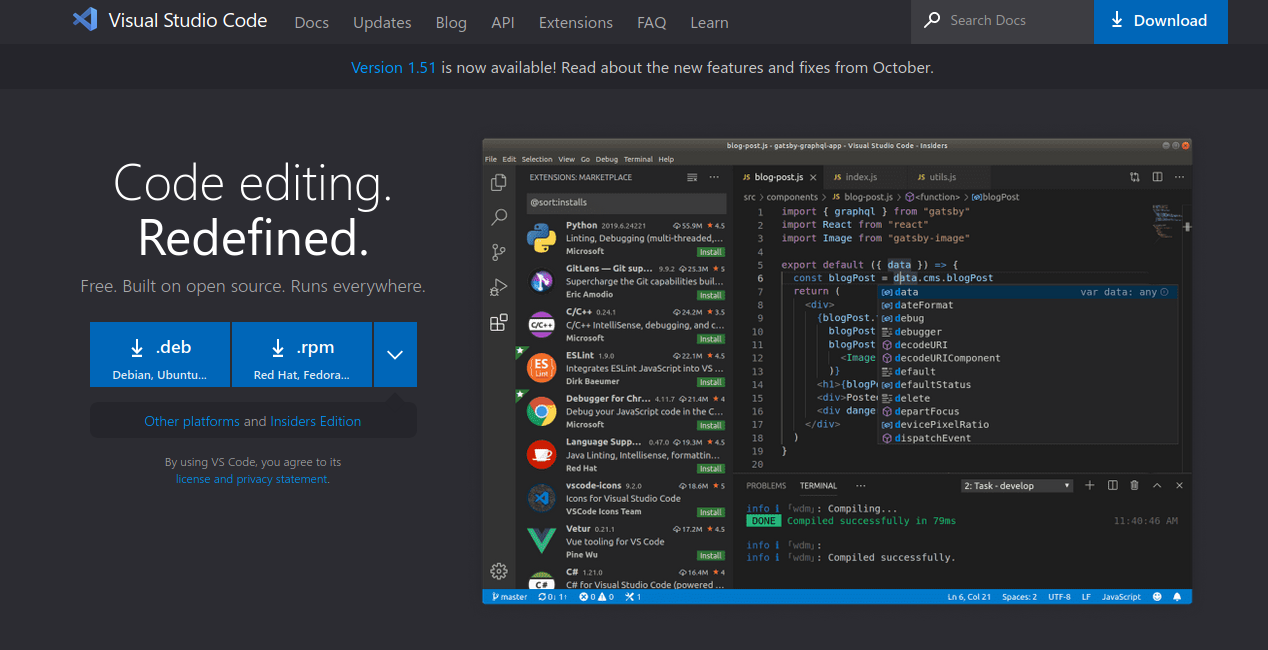1268x650 pixels.
Task: Open the Version 1.51 link
Action: tap(394, 68)
